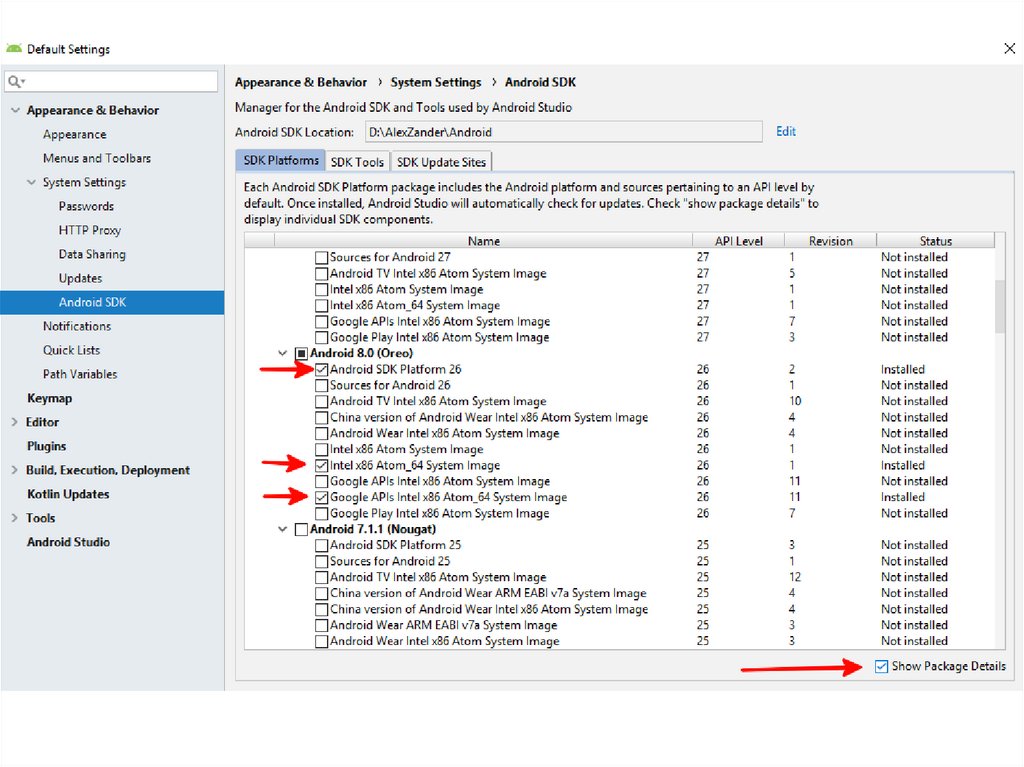The image size is (1024, 767).
Task: Open the Updates settings page
Action: [x=80, y=278]
